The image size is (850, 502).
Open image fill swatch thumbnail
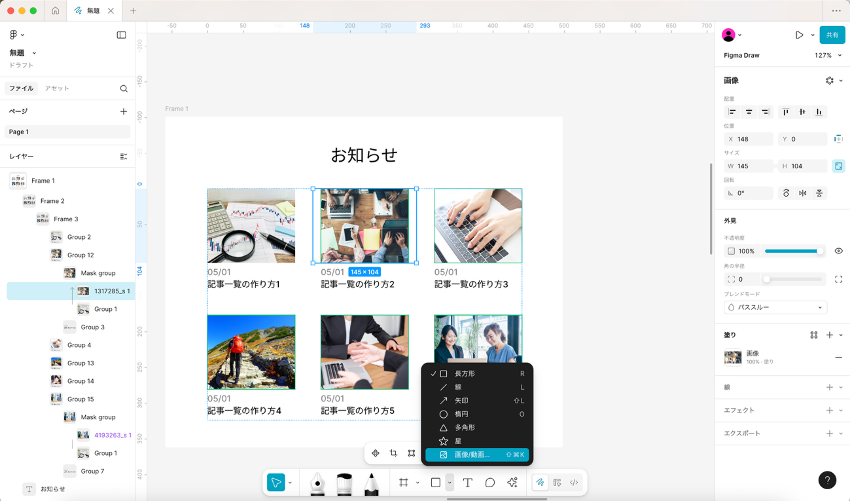[x=733, y=357]
